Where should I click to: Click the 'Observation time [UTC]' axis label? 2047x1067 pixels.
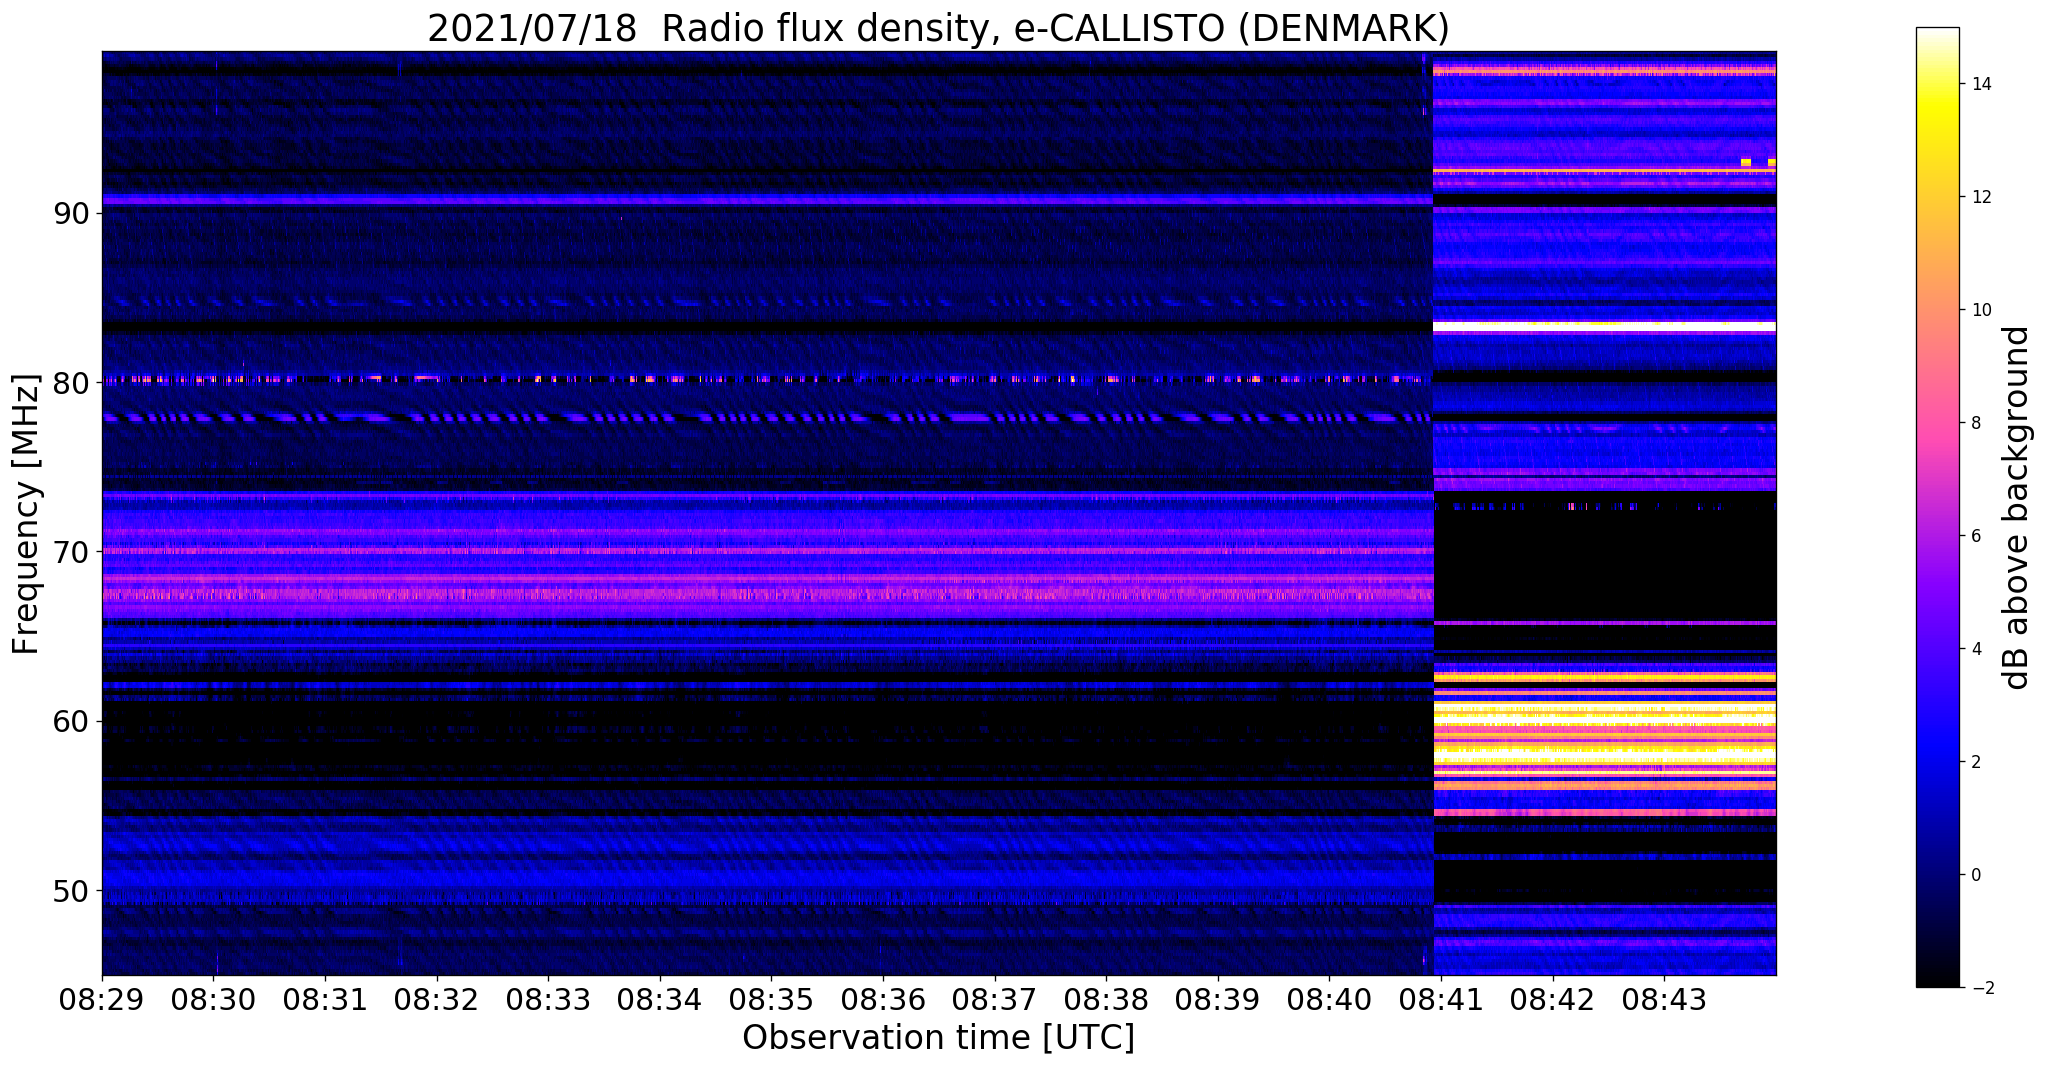pos(938,1038)
